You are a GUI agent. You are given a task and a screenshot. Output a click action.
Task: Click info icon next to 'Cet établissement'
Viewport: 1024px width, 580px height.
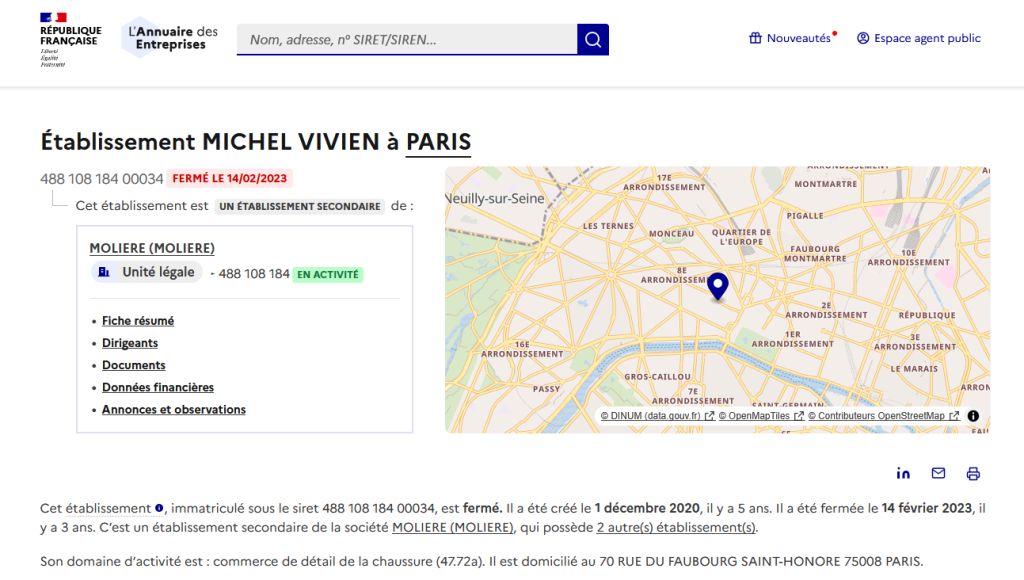click(x=159, y=508)
